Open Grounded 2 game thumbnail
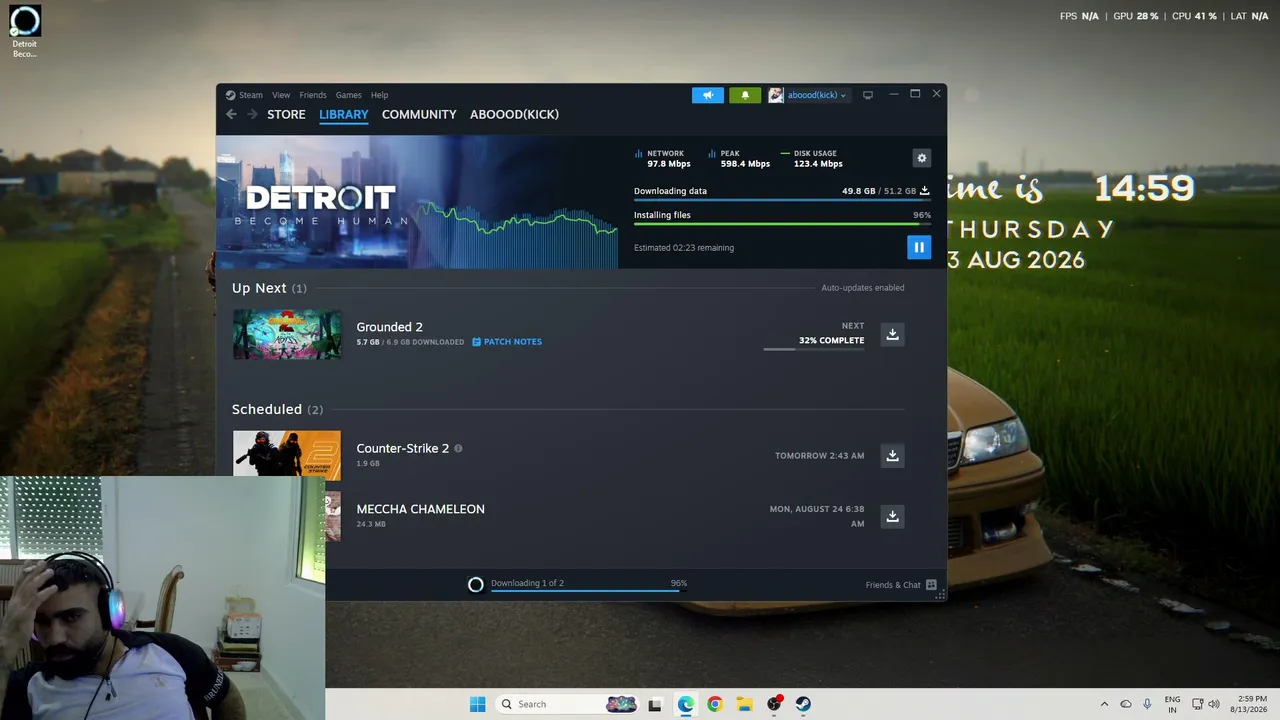Image resolution: width=1280 pixels, height=720 pixels. [x=287, y=334]
